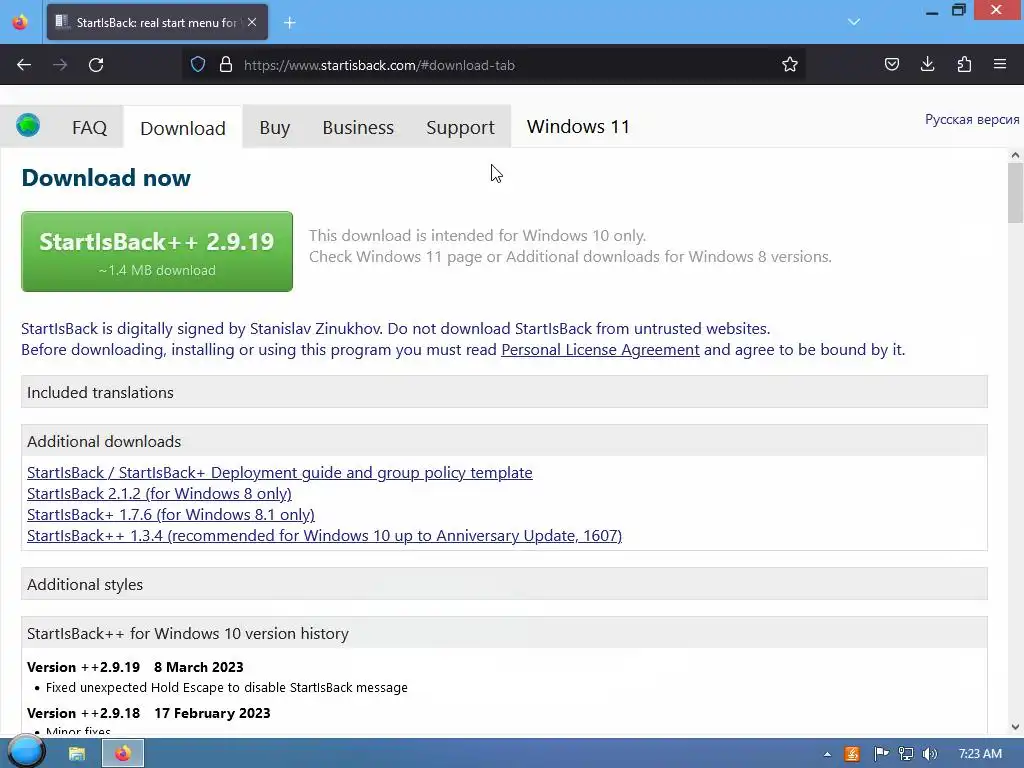The image size is (1024, 768).
Task: Open the Business tab
Action: 358,127
